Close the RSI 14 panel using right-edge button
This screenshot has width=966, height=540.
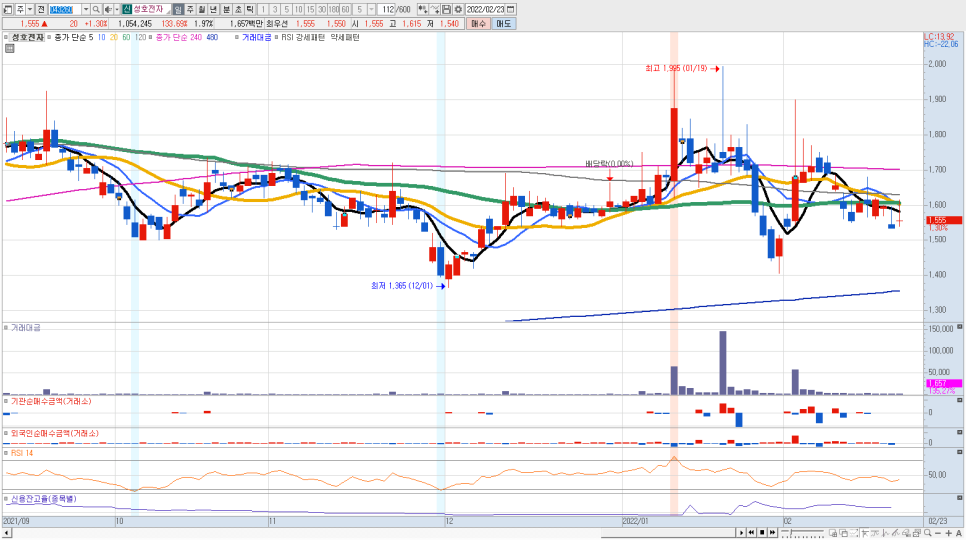(x=960, y=453)
